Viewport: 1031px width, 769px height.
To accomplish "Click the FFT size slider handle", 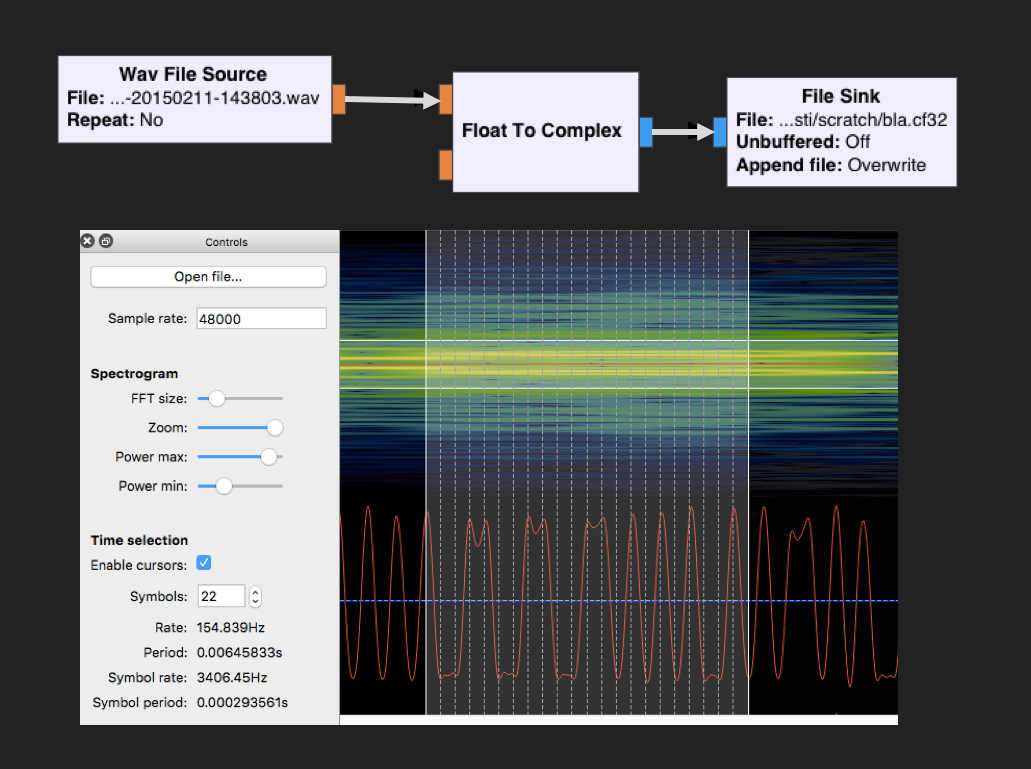I will coord(217,399).
